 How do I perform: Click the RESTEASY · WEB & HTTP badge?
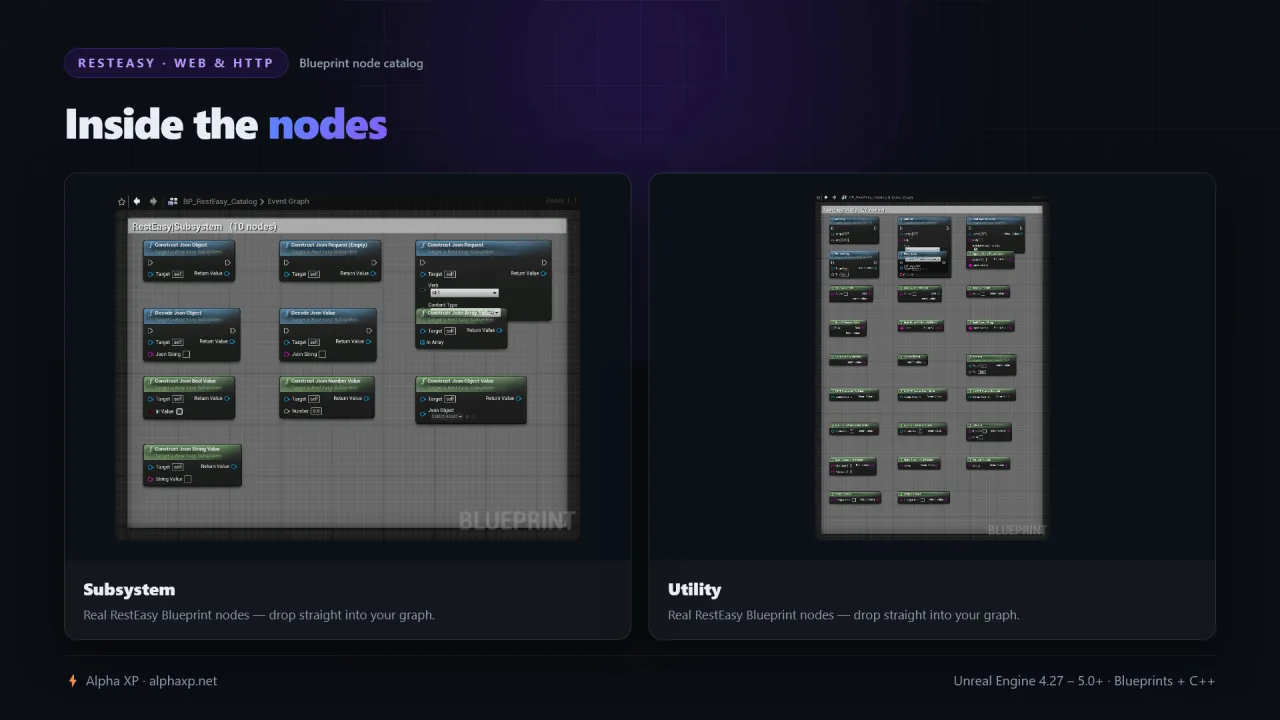[x=176, y=63]
